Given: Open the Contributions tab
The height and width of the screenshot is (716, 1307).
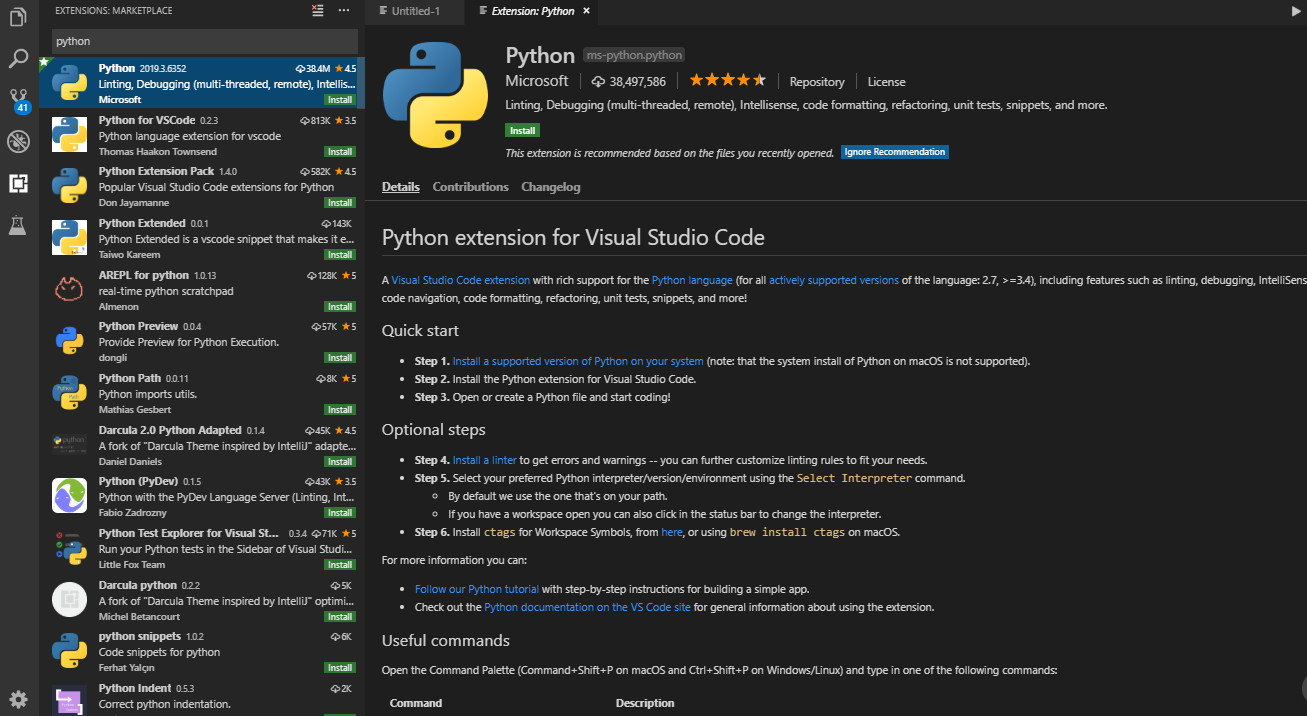Looking at the screenshot, I should pos(470,187).
